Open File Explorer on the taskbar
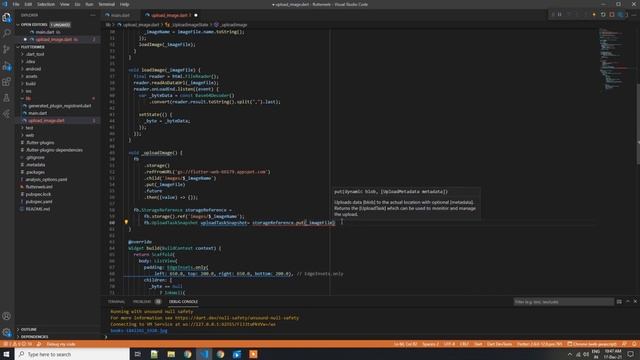This screenshot has width=640, height=360. tap(171, 354)
